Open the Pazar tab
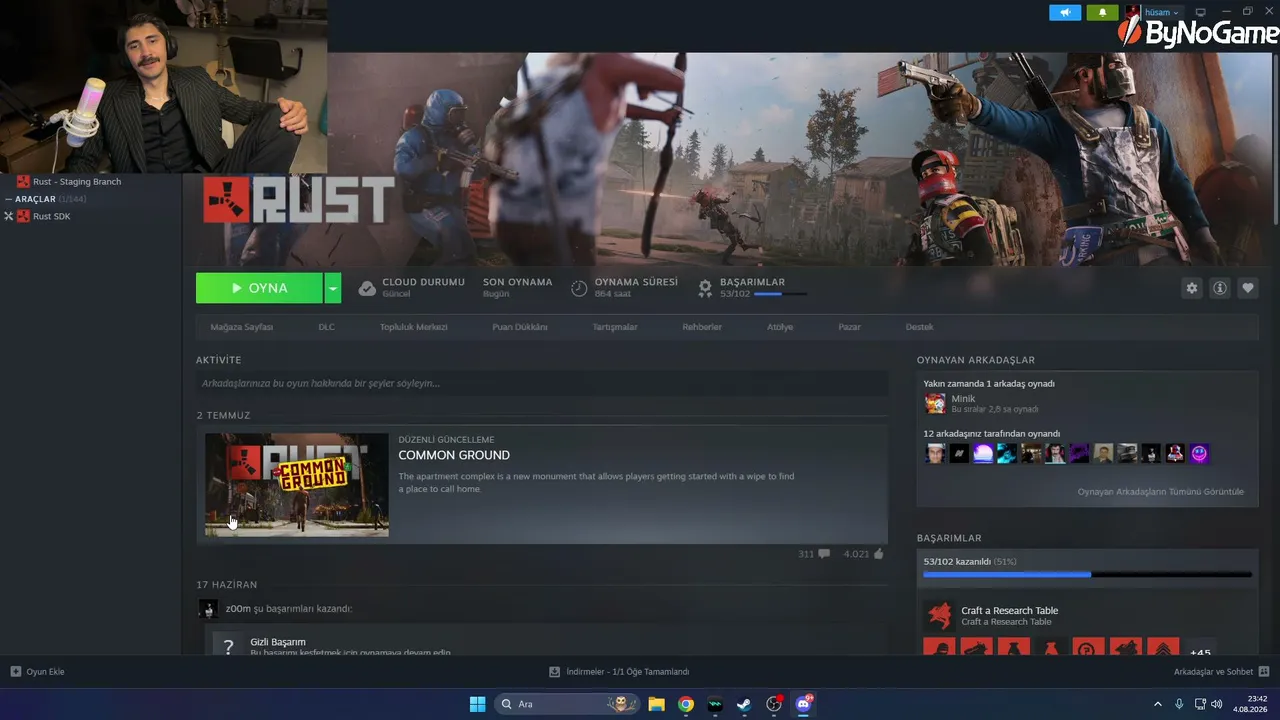Screen dimensions: 1280x720 (850, 327)
